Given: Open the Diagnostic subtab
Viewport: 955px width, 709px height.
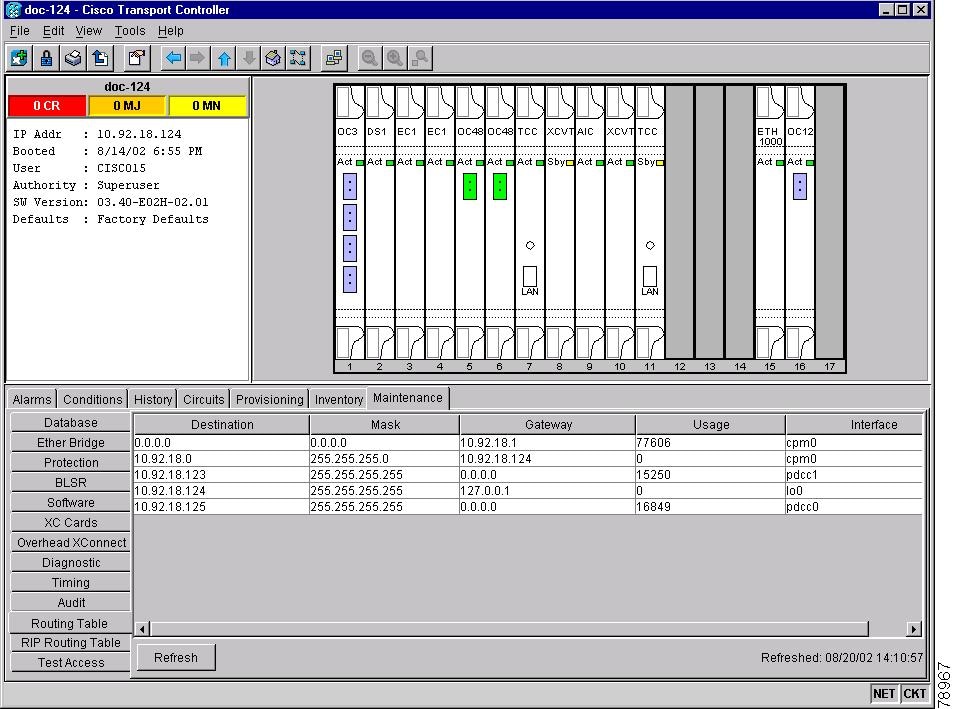Looking at the screenshot, I should (x=71, y=563).
